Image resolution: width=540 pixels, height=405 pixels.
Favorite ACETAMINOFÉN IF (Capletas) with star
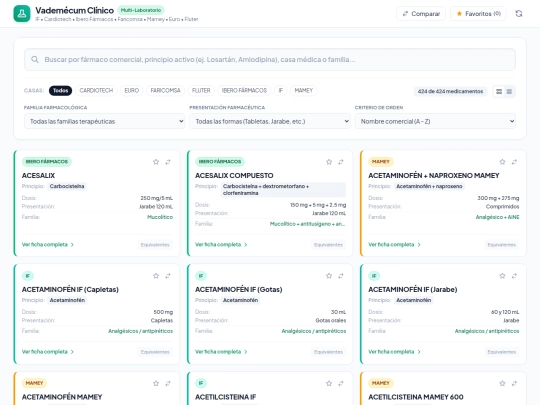[156, 276]
